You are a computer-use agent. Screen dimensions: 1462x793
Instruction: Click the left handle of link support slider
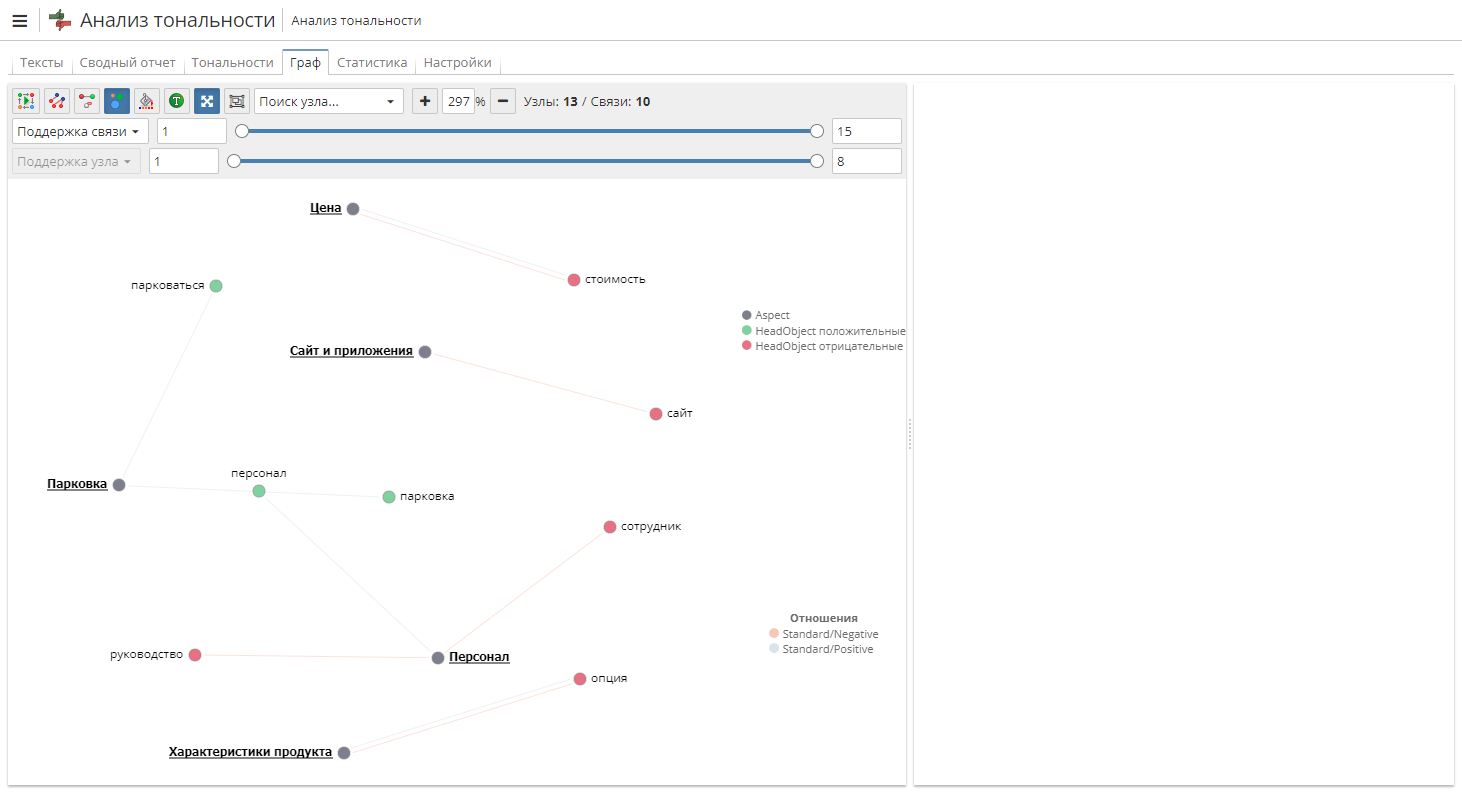point(242,131)
